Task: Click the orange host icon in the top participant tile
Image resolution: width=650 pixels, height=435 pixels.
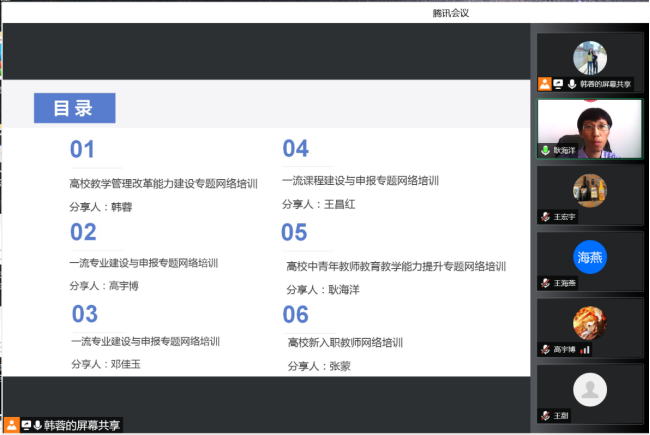Action: tap(545, 84)
